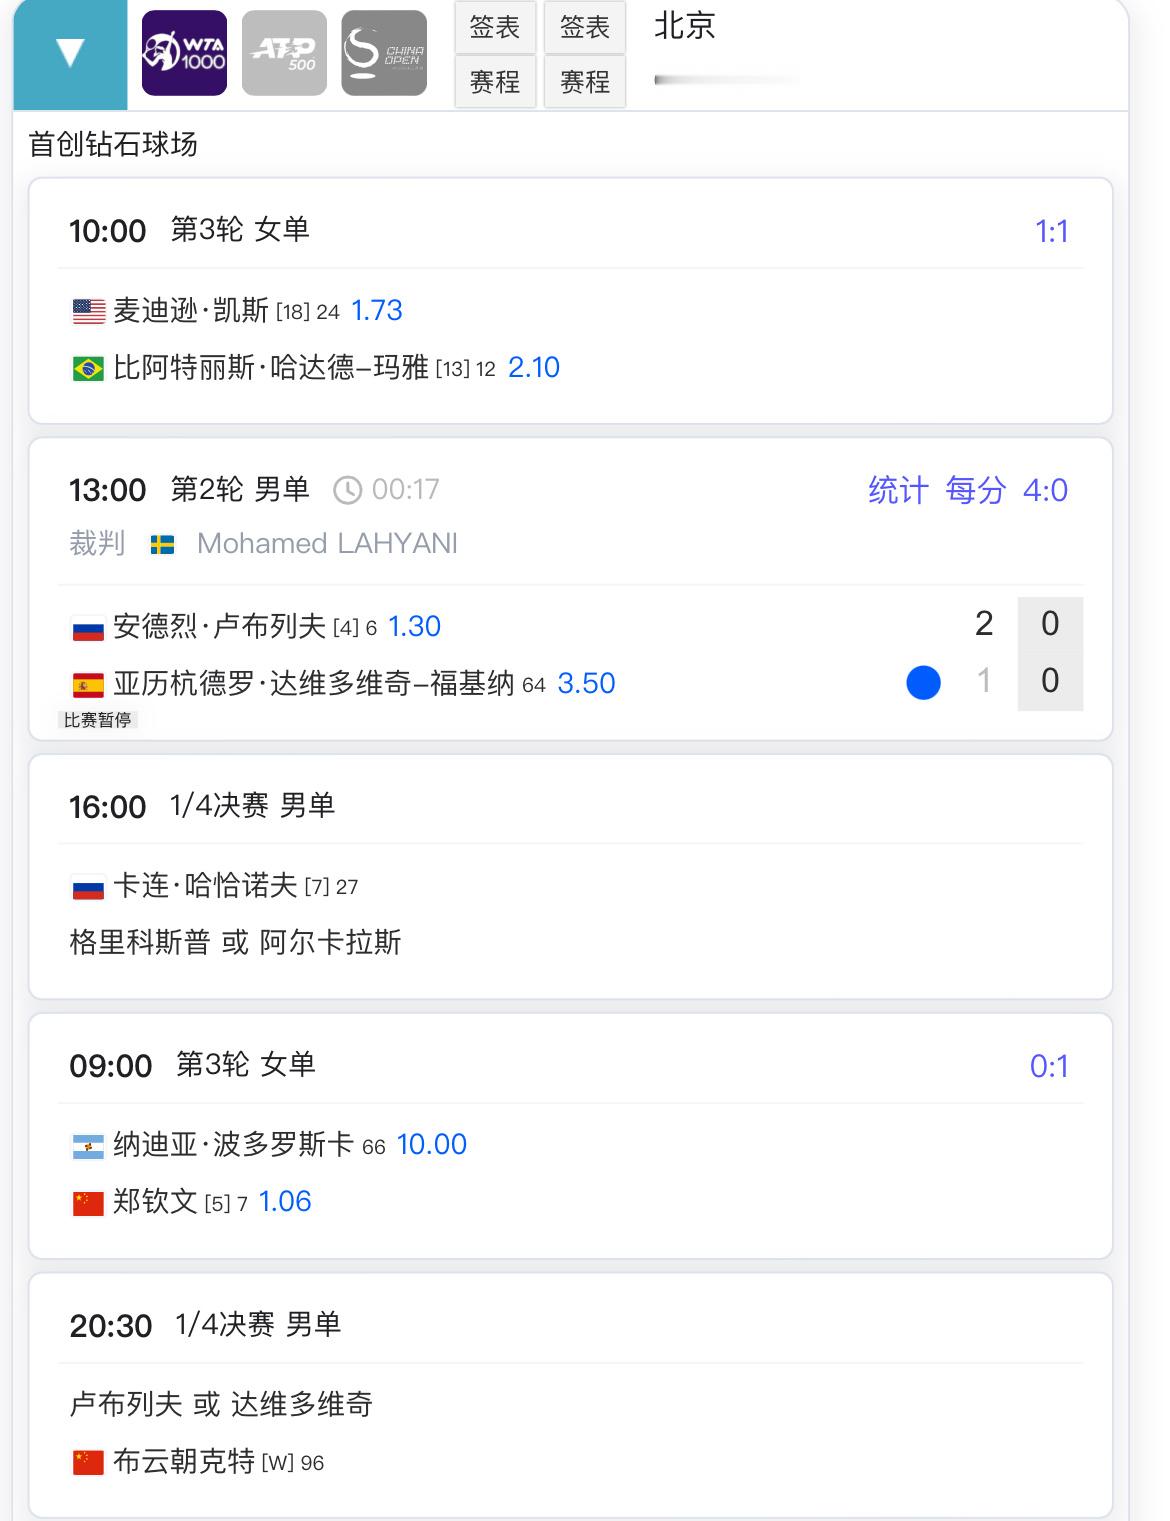Open the second 签表 draw button
This screenshot has width=1170, height=1521.
585,27
